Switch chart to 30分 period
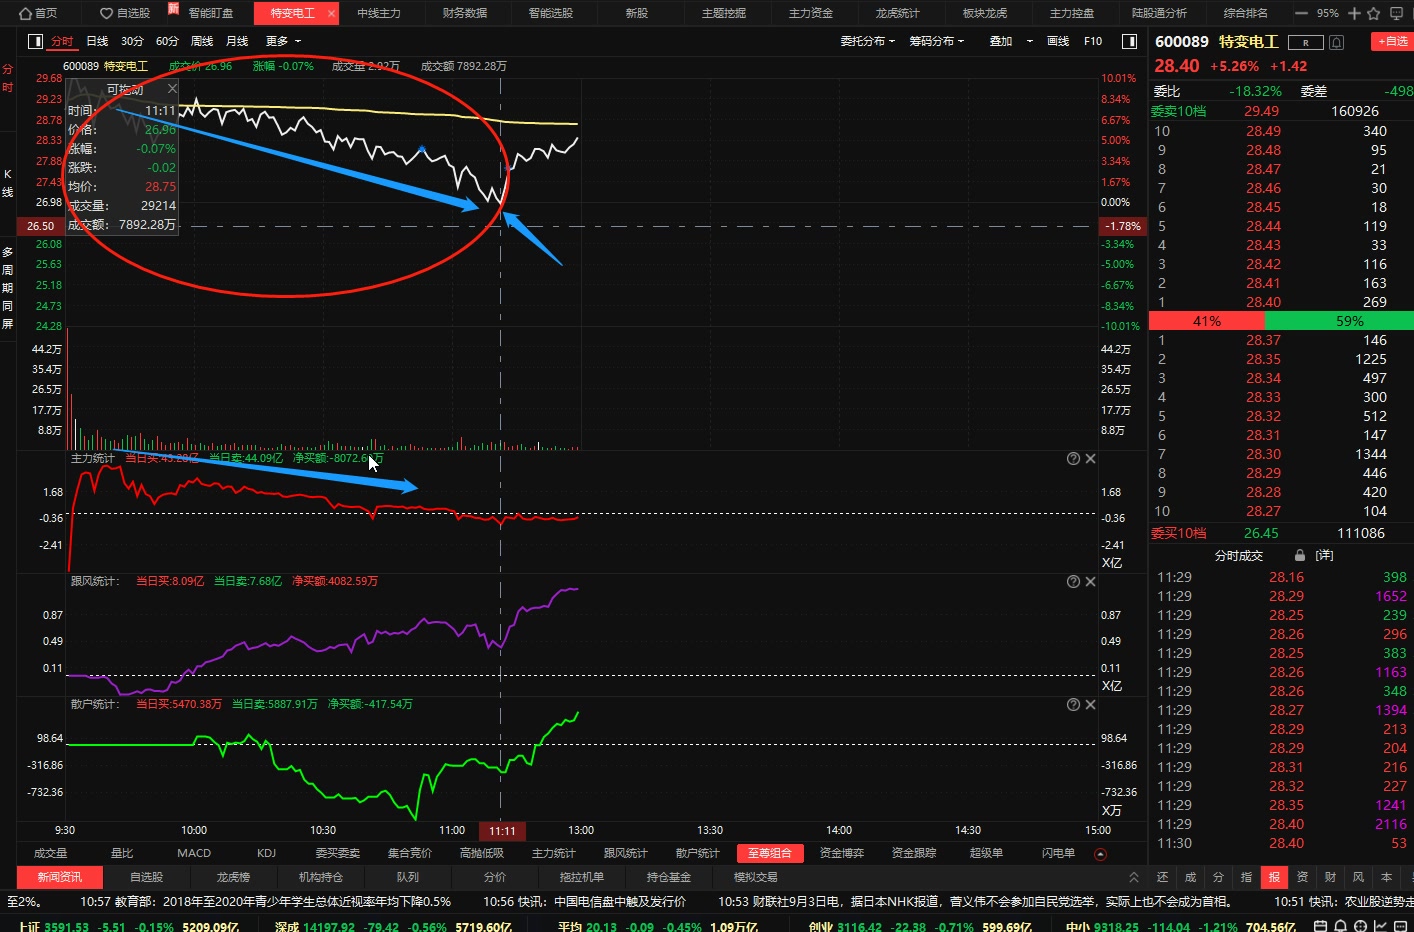Viewport: 1414px width, 932px height. click(x=132, y=41)
